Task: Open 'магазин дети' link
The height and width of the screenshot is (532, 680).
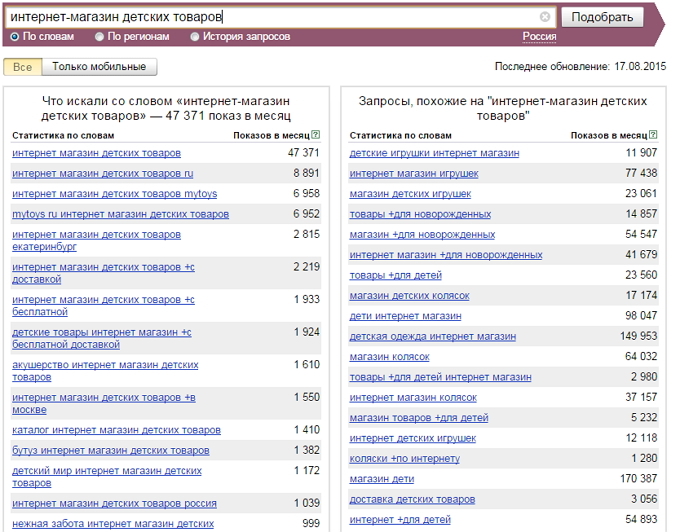Action: [x=382, y=479]
